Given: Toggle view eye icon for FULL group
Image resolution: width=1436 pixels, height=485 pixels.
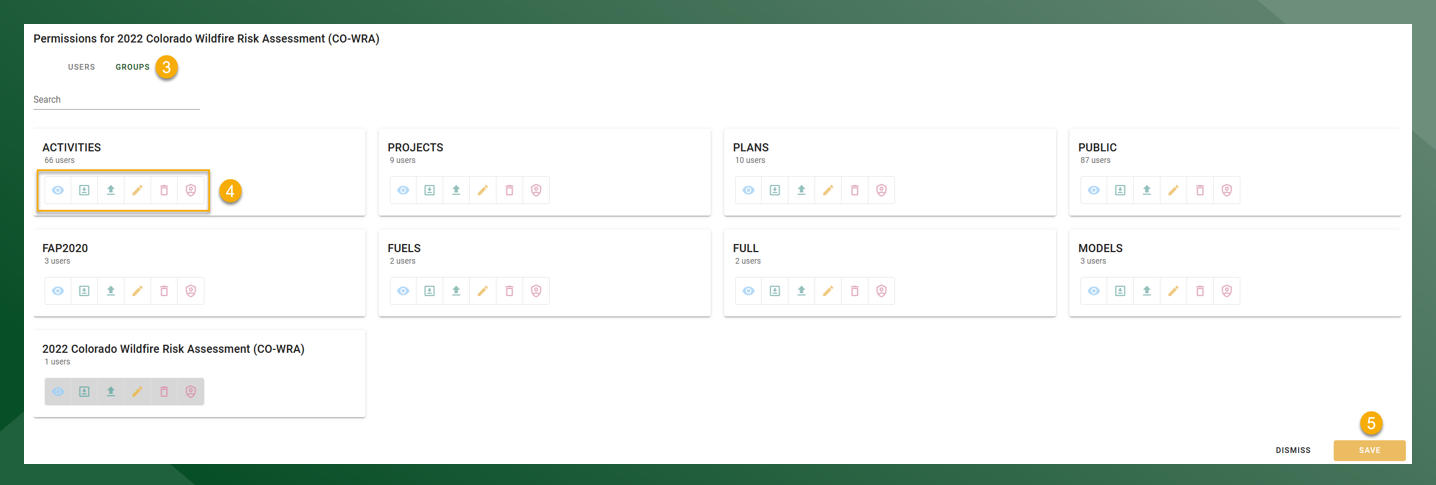Looking at the screenshot, I should click(x=748, y=290).
